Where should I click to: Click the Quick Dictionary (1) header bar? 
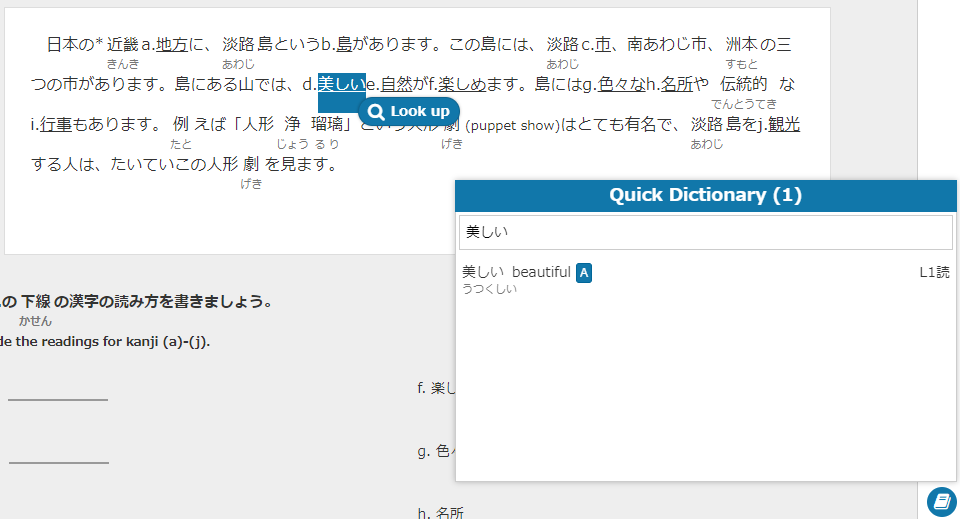705,195
